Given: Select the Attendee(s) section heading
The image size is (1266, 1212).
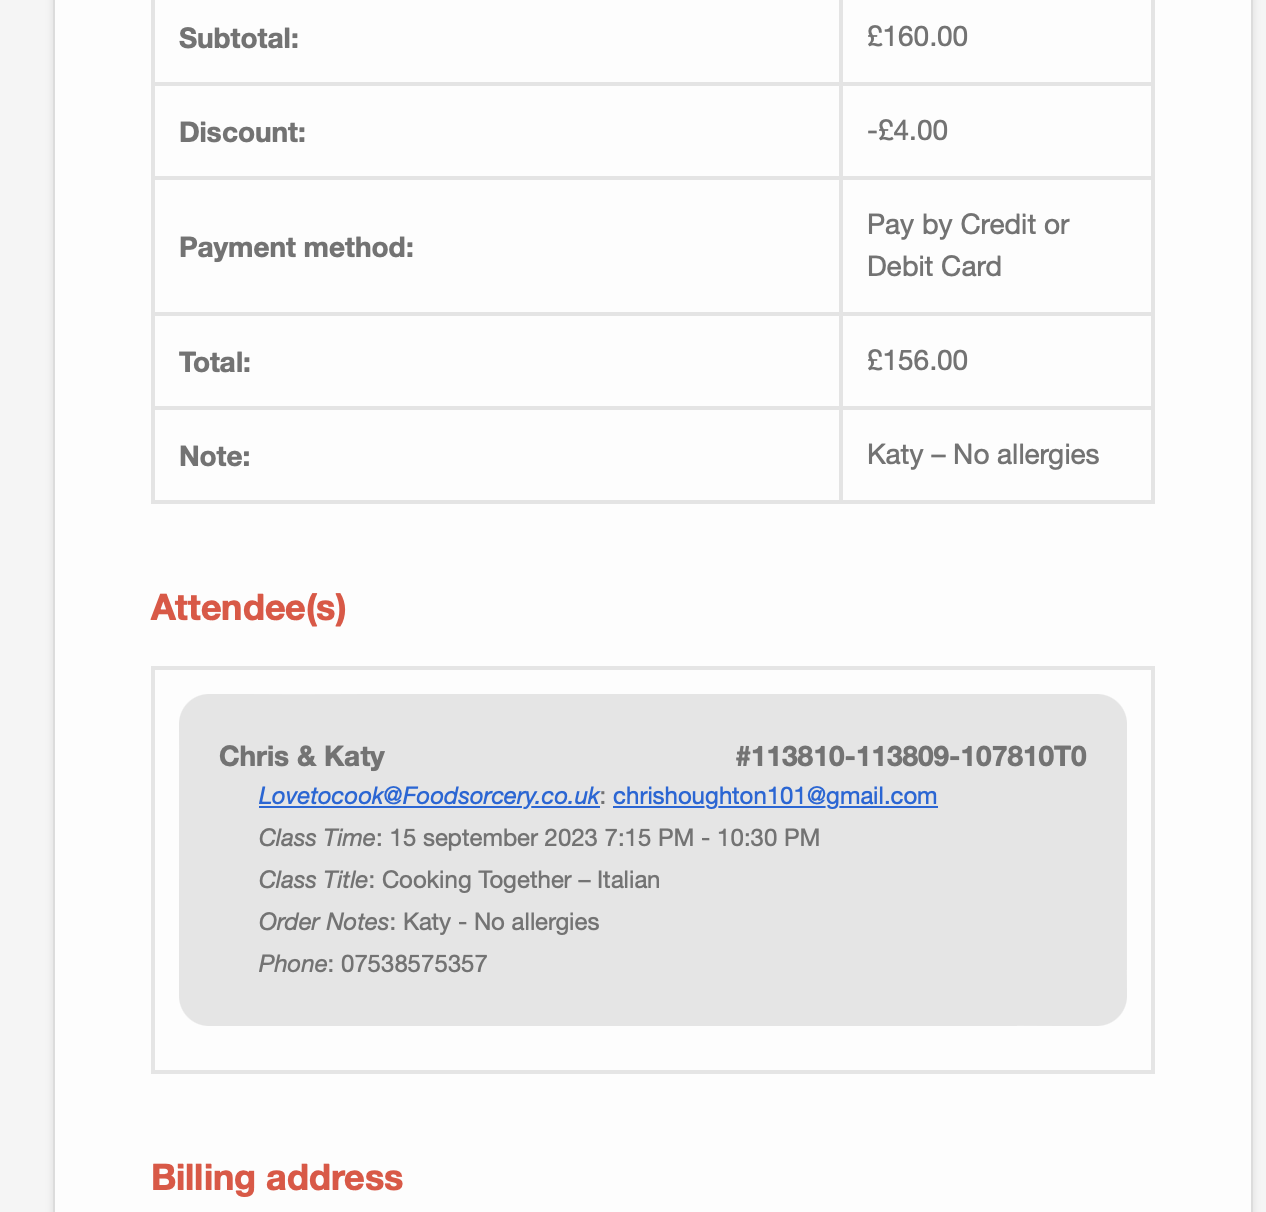Looking at the screenshot, I should coord(249,608).
